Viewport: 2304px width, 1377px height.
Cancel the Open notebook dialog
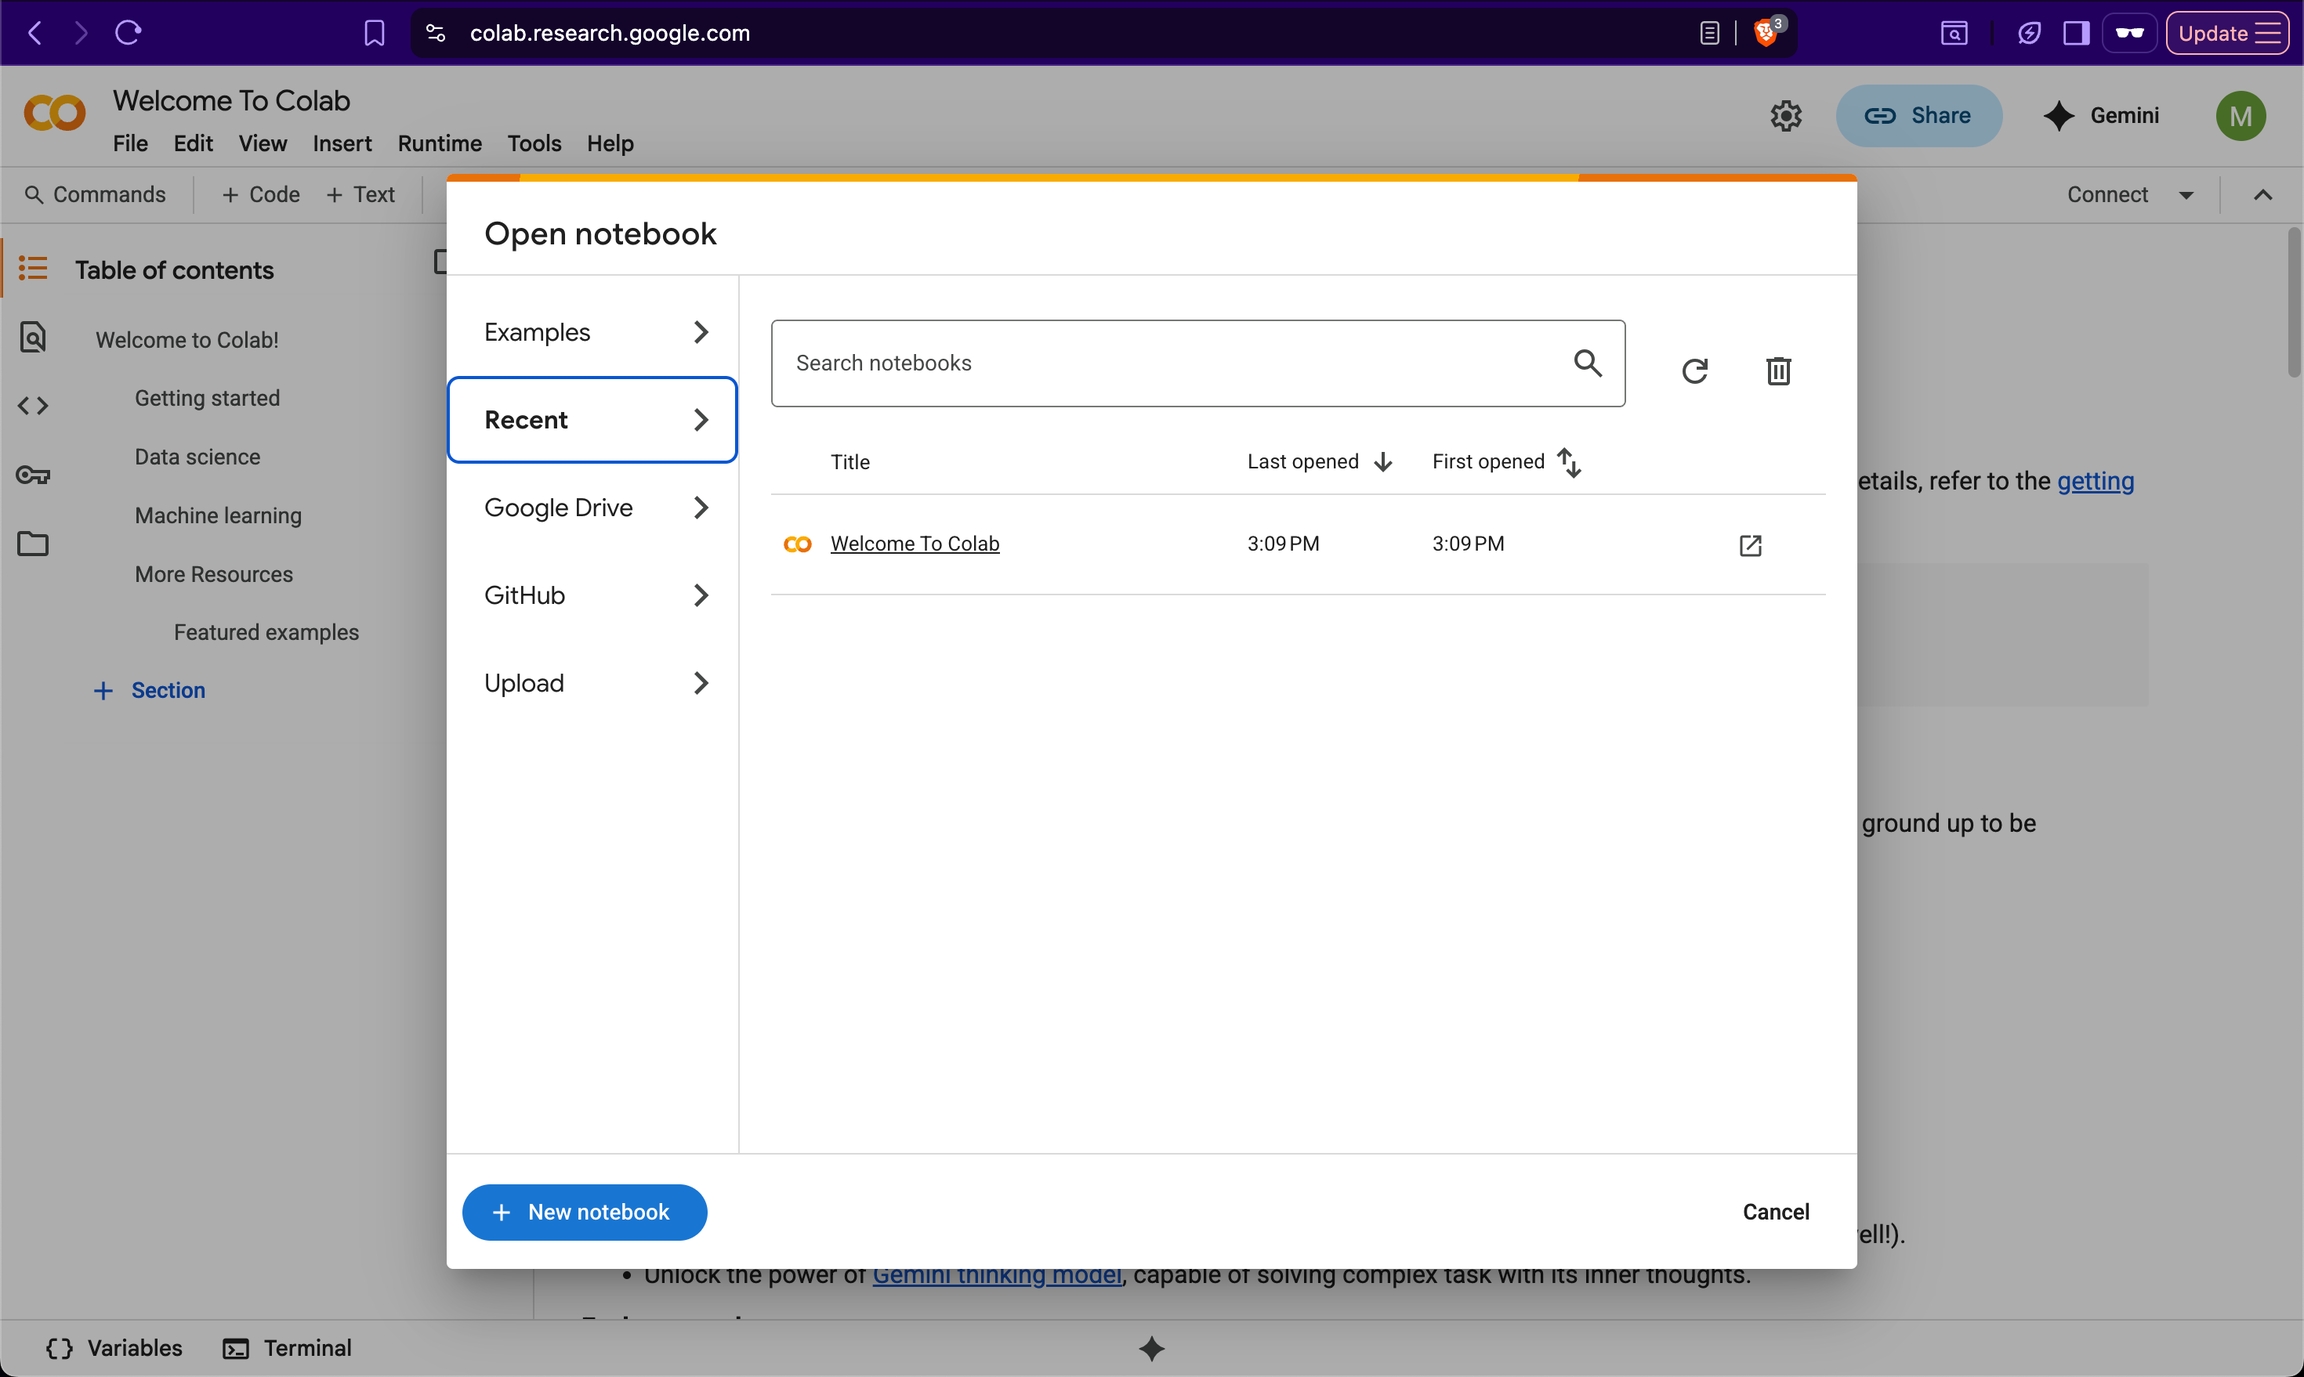(x=1775, y=1212)
